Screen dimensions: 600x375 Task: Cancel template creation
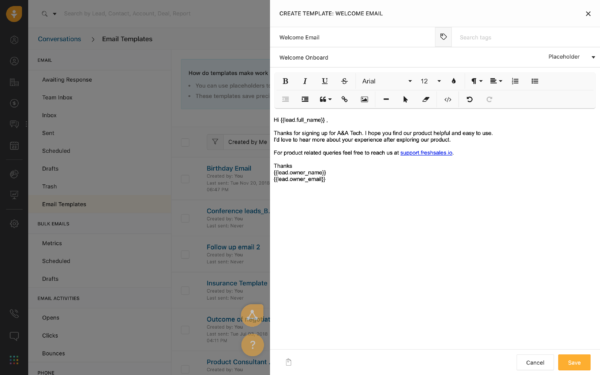point(535,362)
